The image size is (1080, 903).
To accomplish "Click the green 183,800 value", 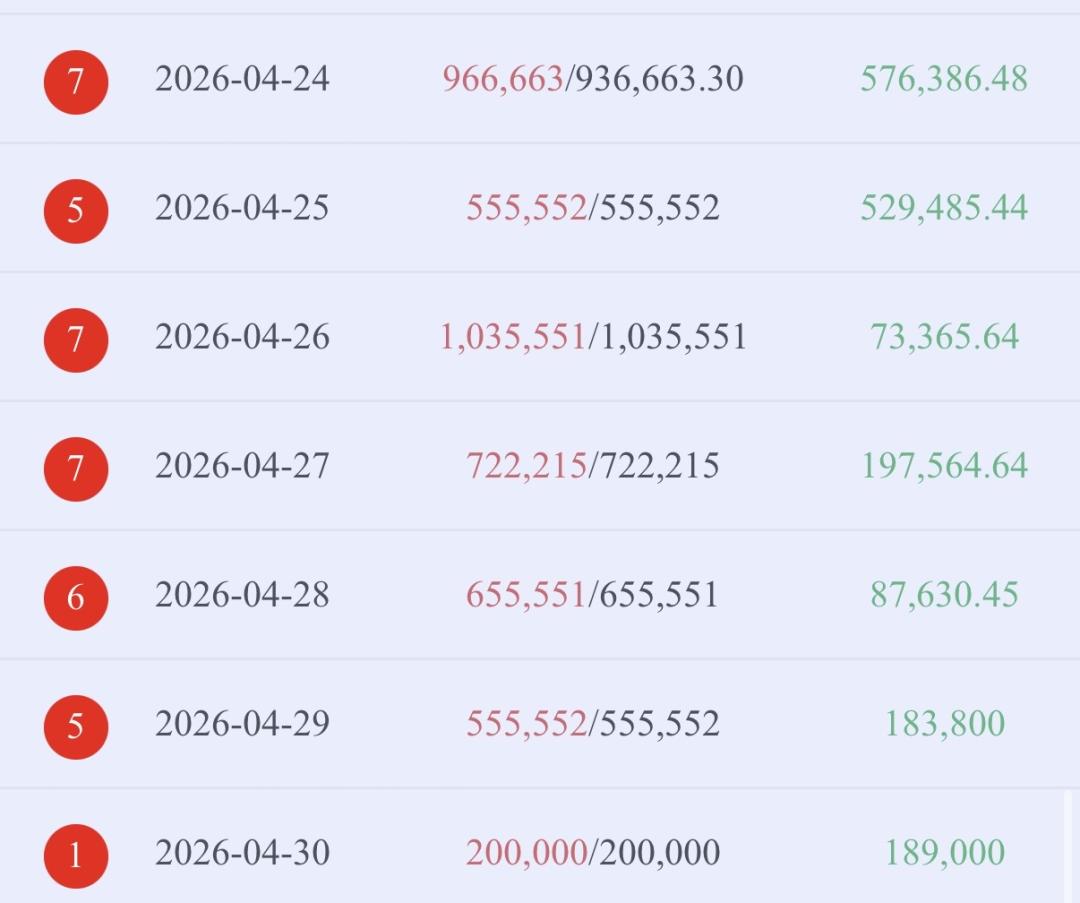I will (x=944, y=724).
